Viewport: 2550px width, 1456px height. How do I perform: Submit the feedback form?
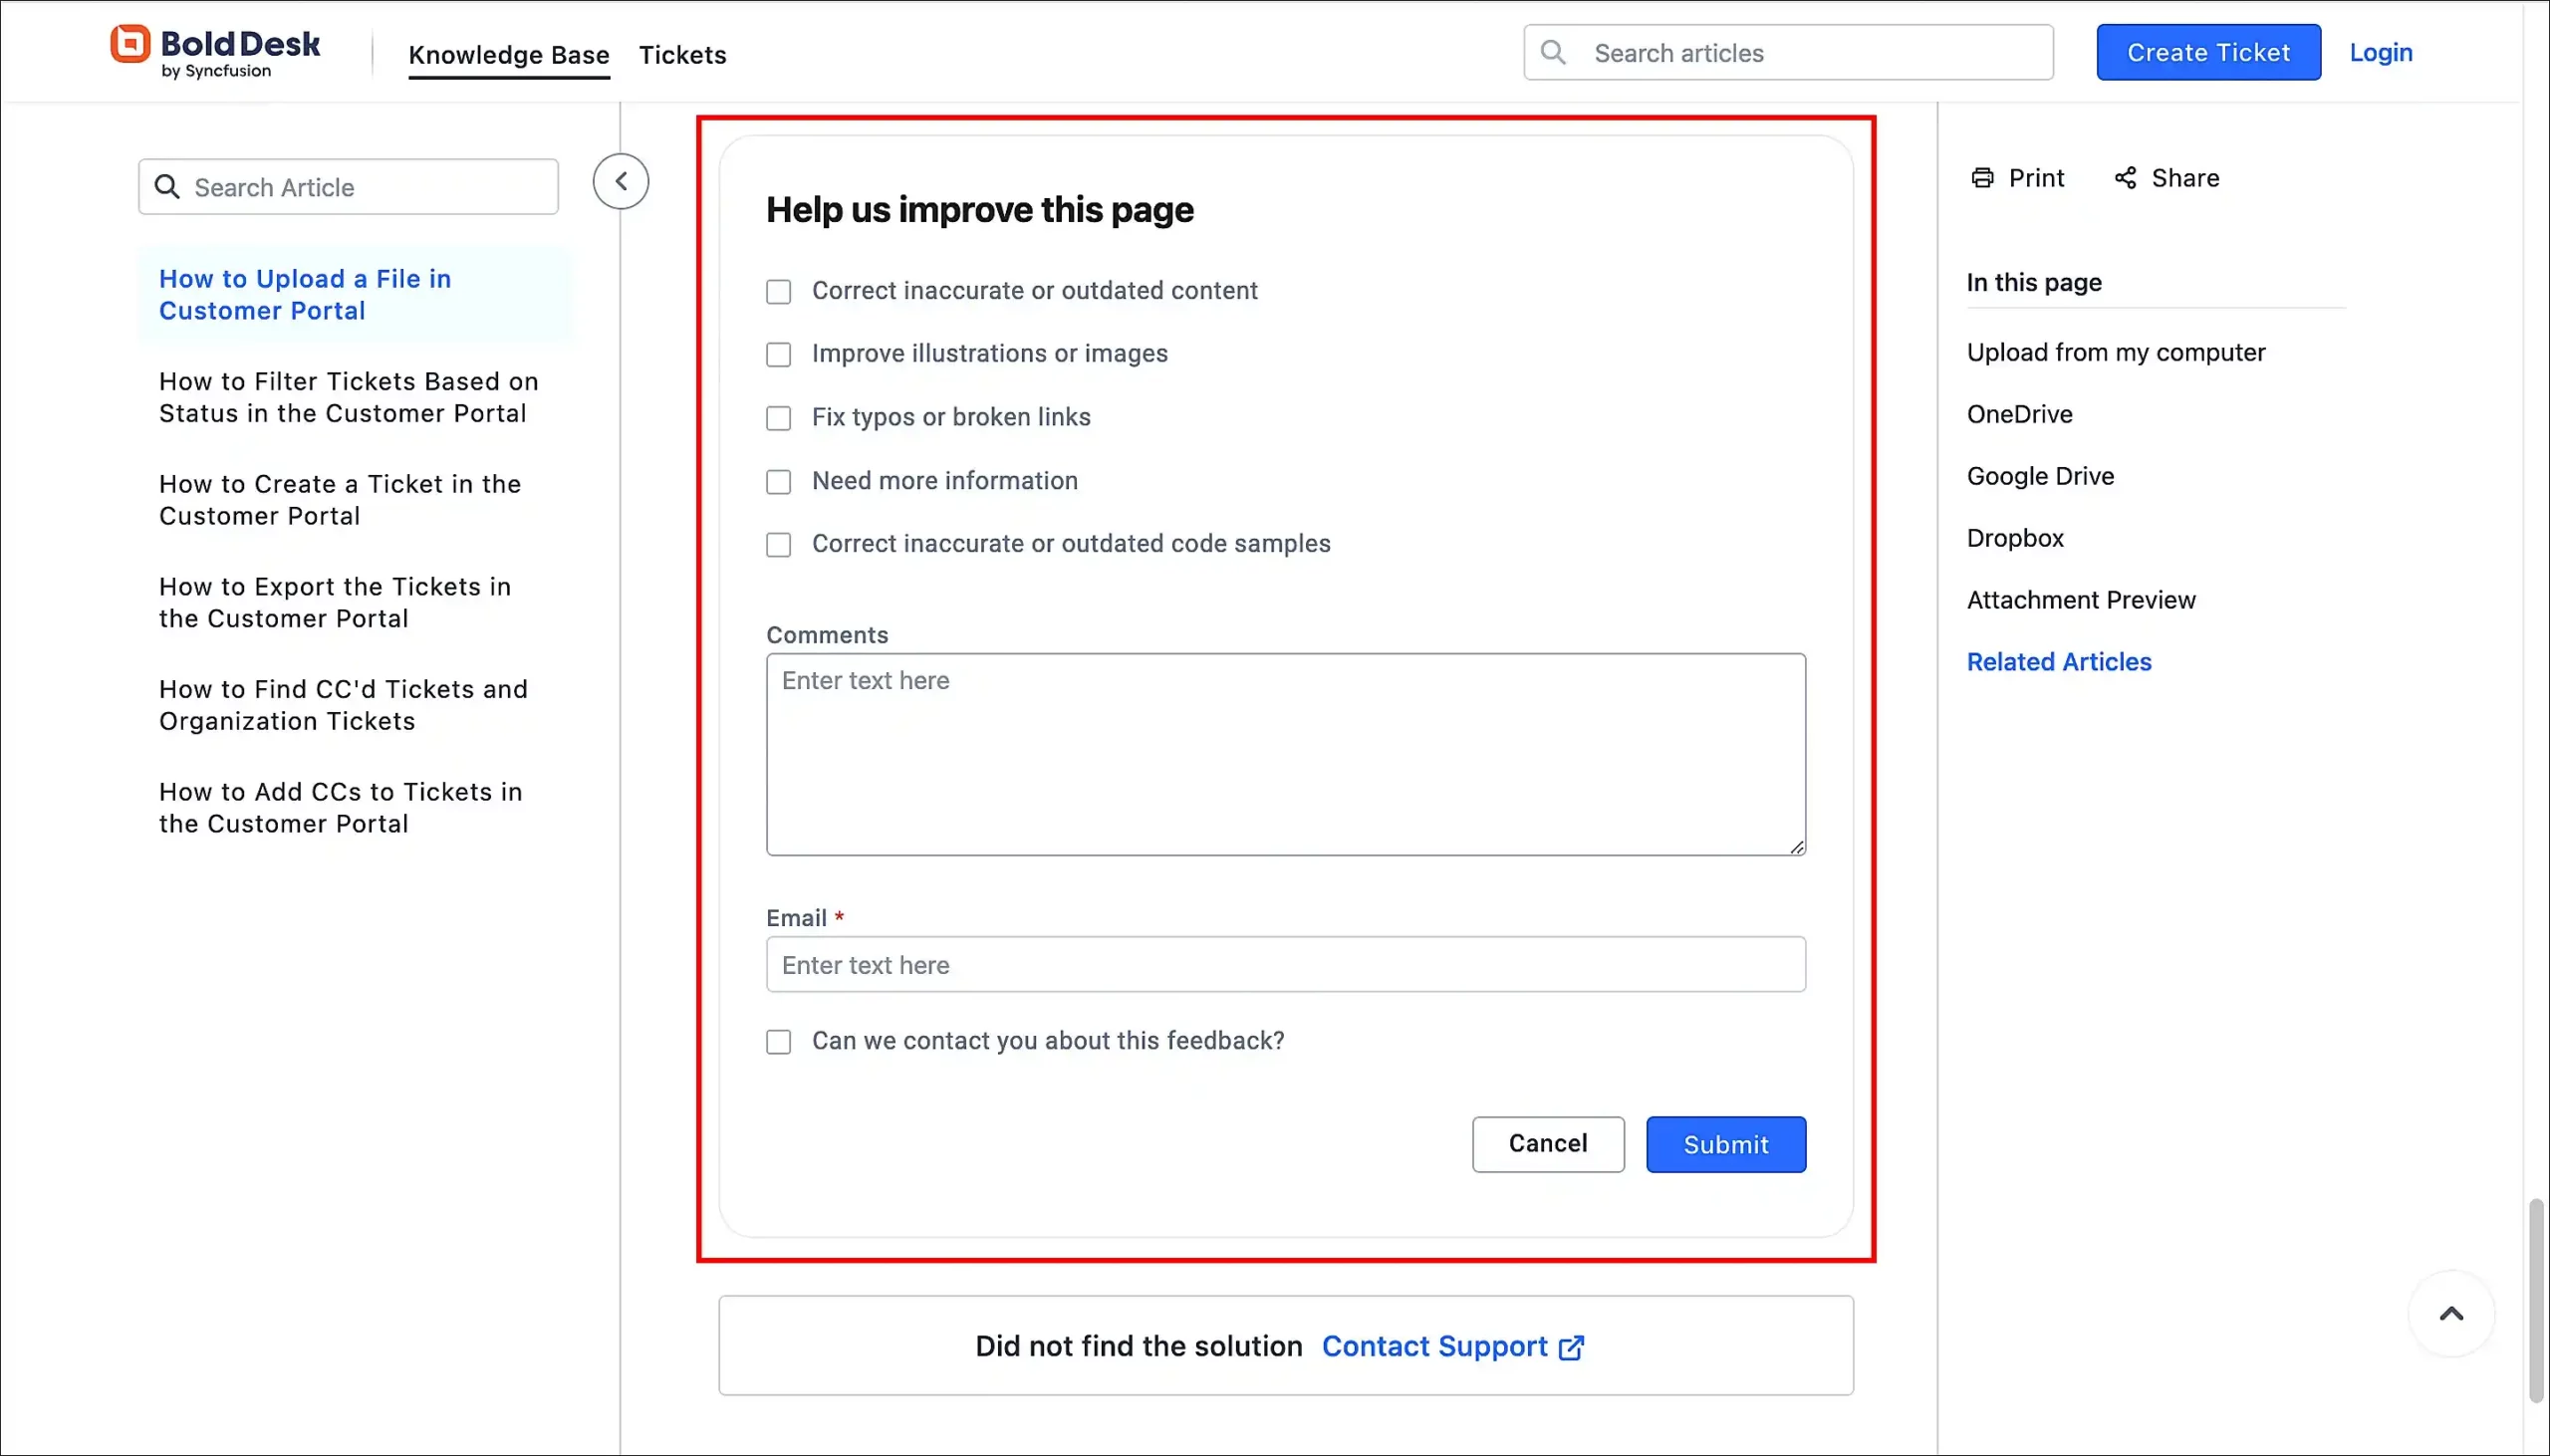pyautogui.click(x=1726, y=1144)
